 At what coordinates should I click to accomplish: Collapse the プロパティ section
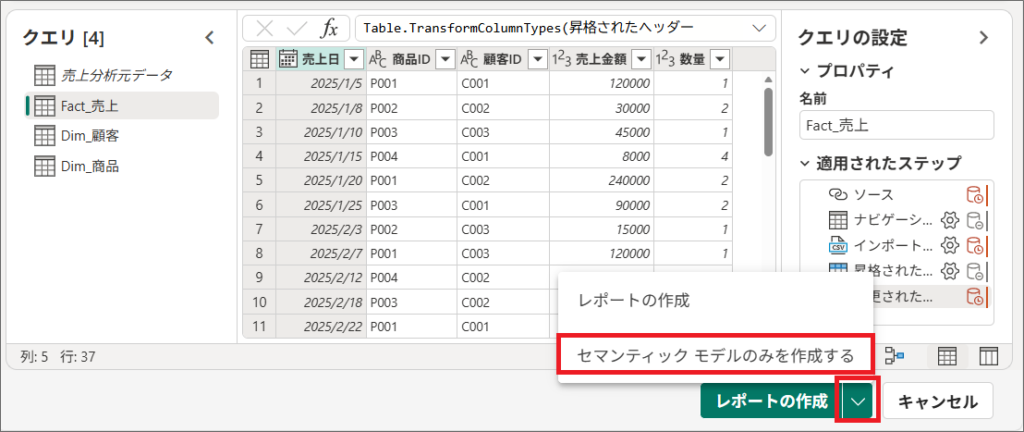point(806,71)
